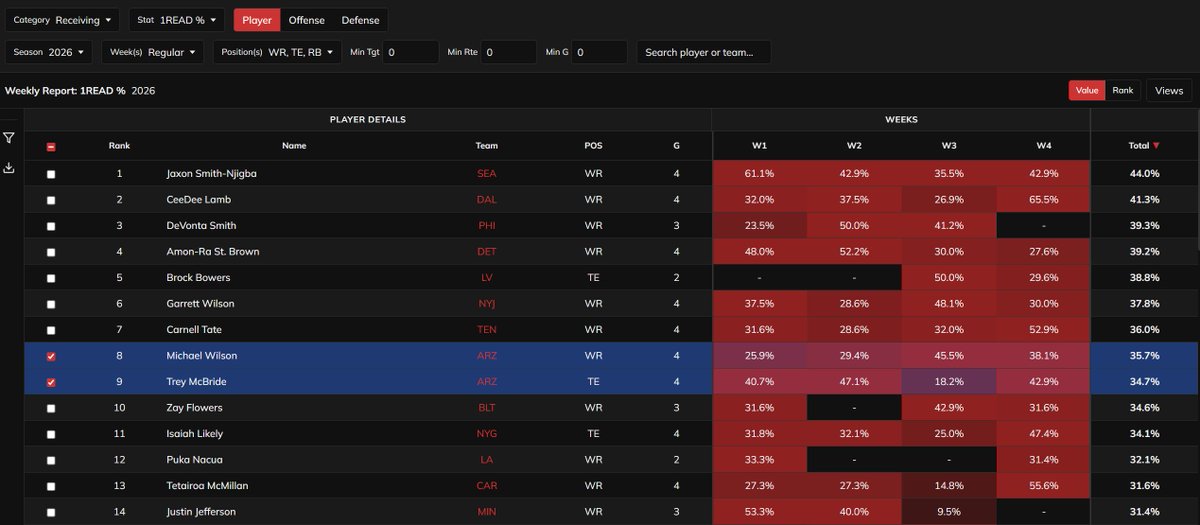Uncheck the Trey McBride row checkbox
Image resolution: width=1200 pixels, height=525 pixels.
(51, 382)
